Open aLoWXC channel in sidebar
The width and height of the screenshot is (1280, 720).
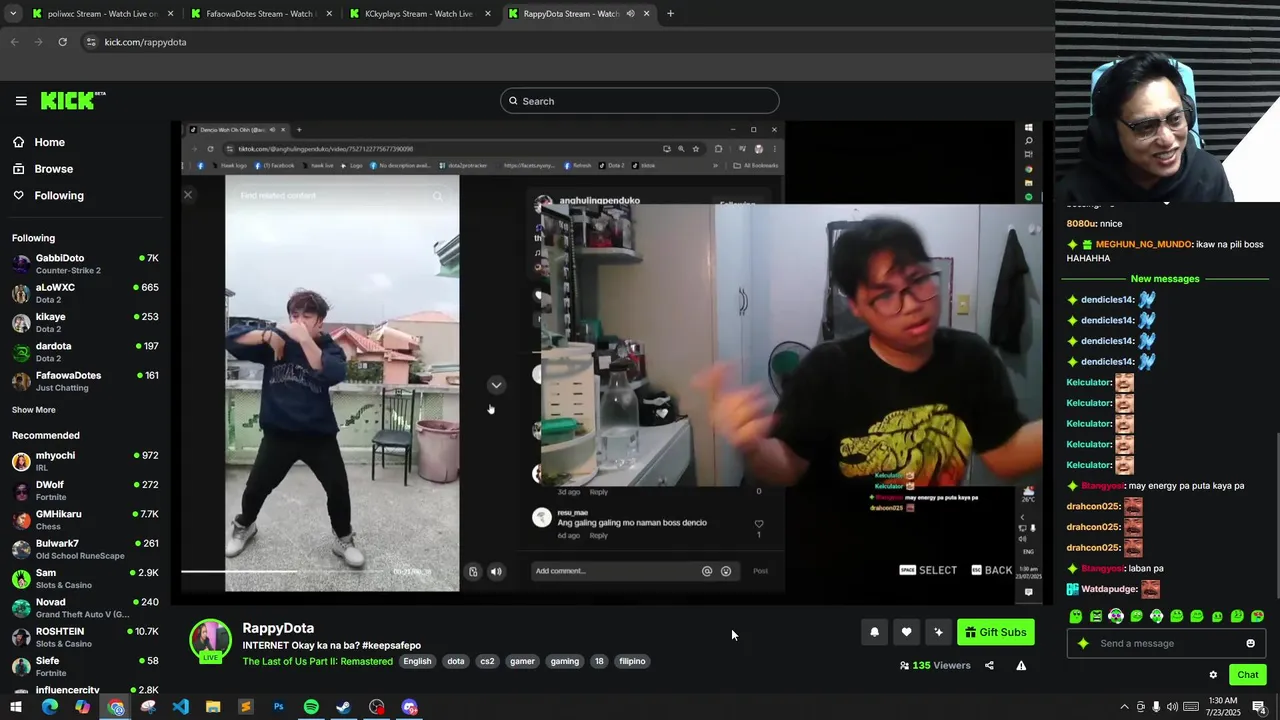click(85, 293)
